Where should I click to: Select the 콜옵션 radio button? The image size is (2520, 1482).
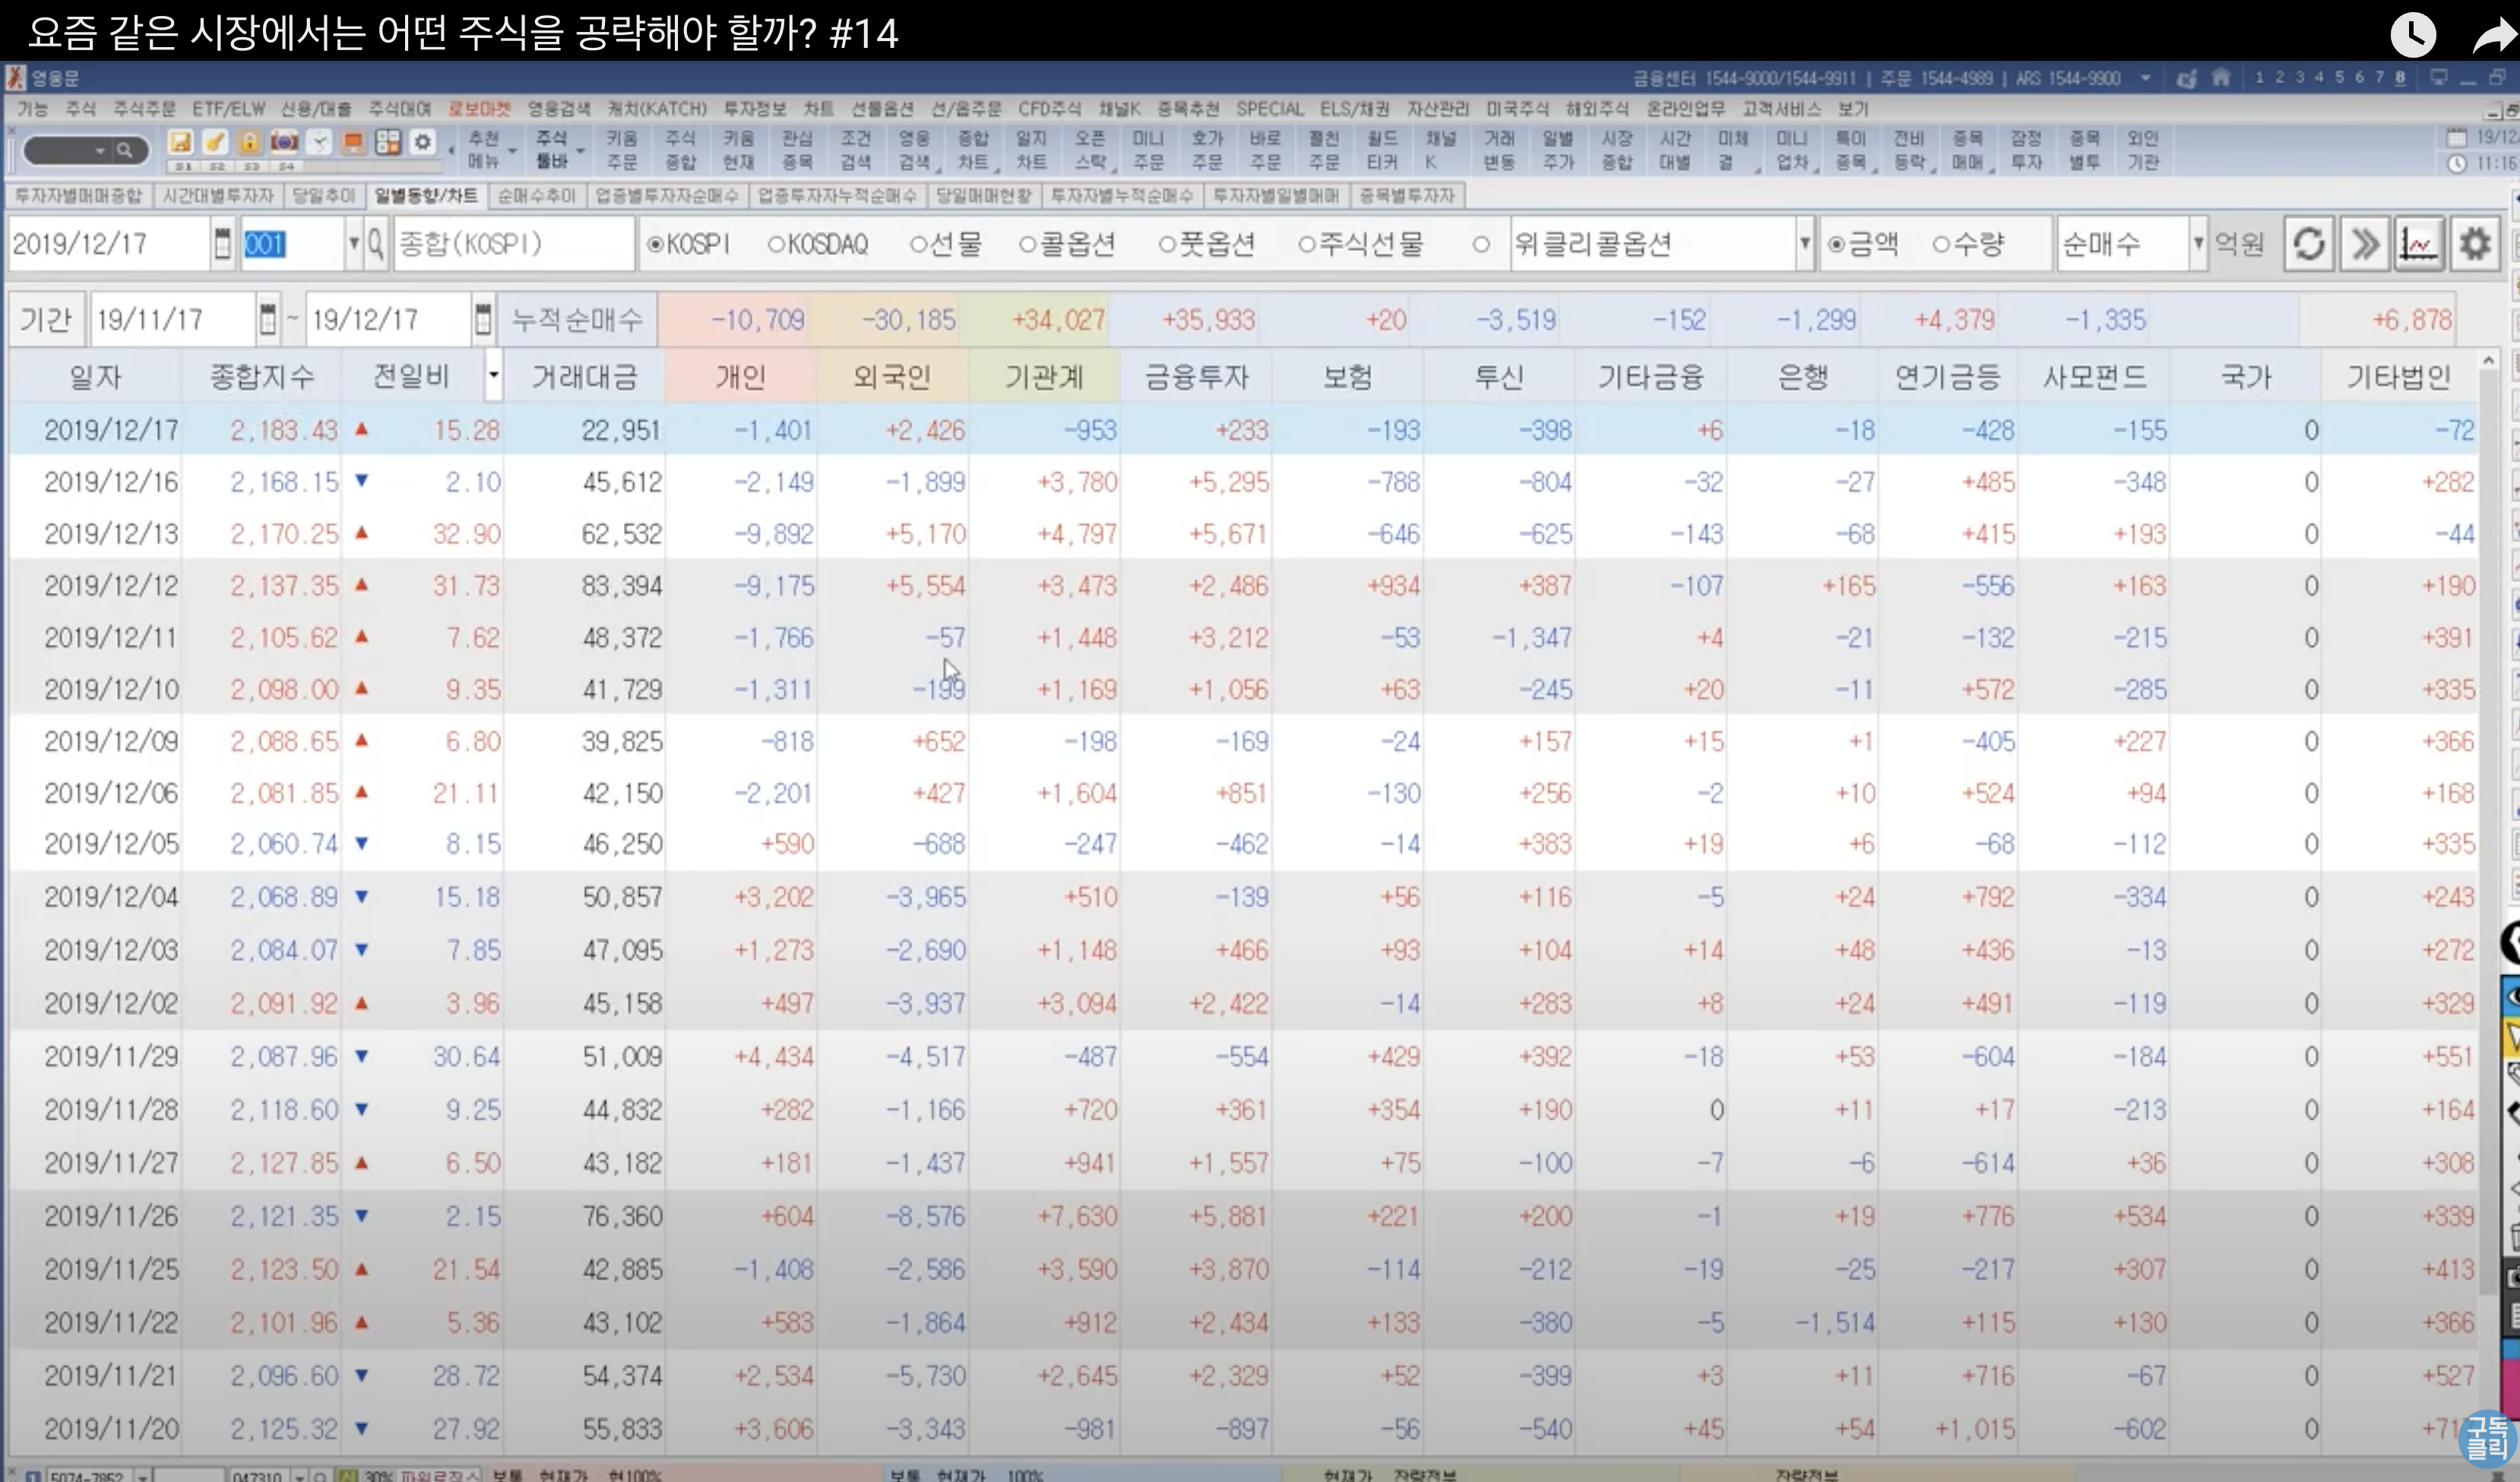[x=1027, y=245]
